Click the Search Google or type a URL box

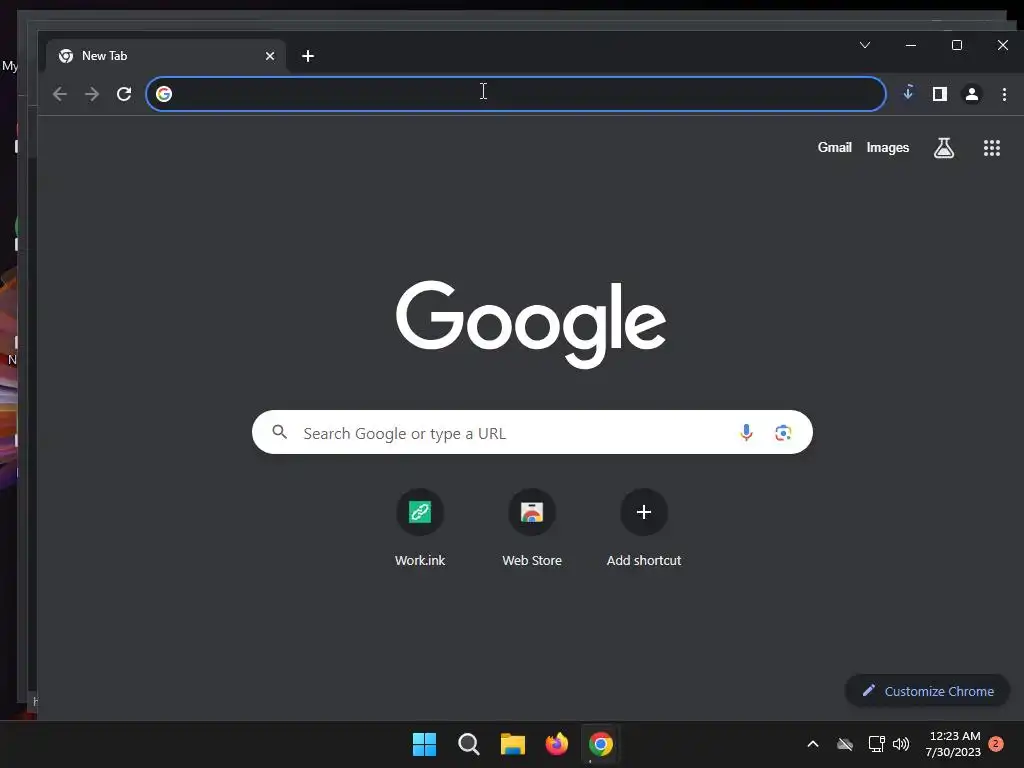(532, 432)
